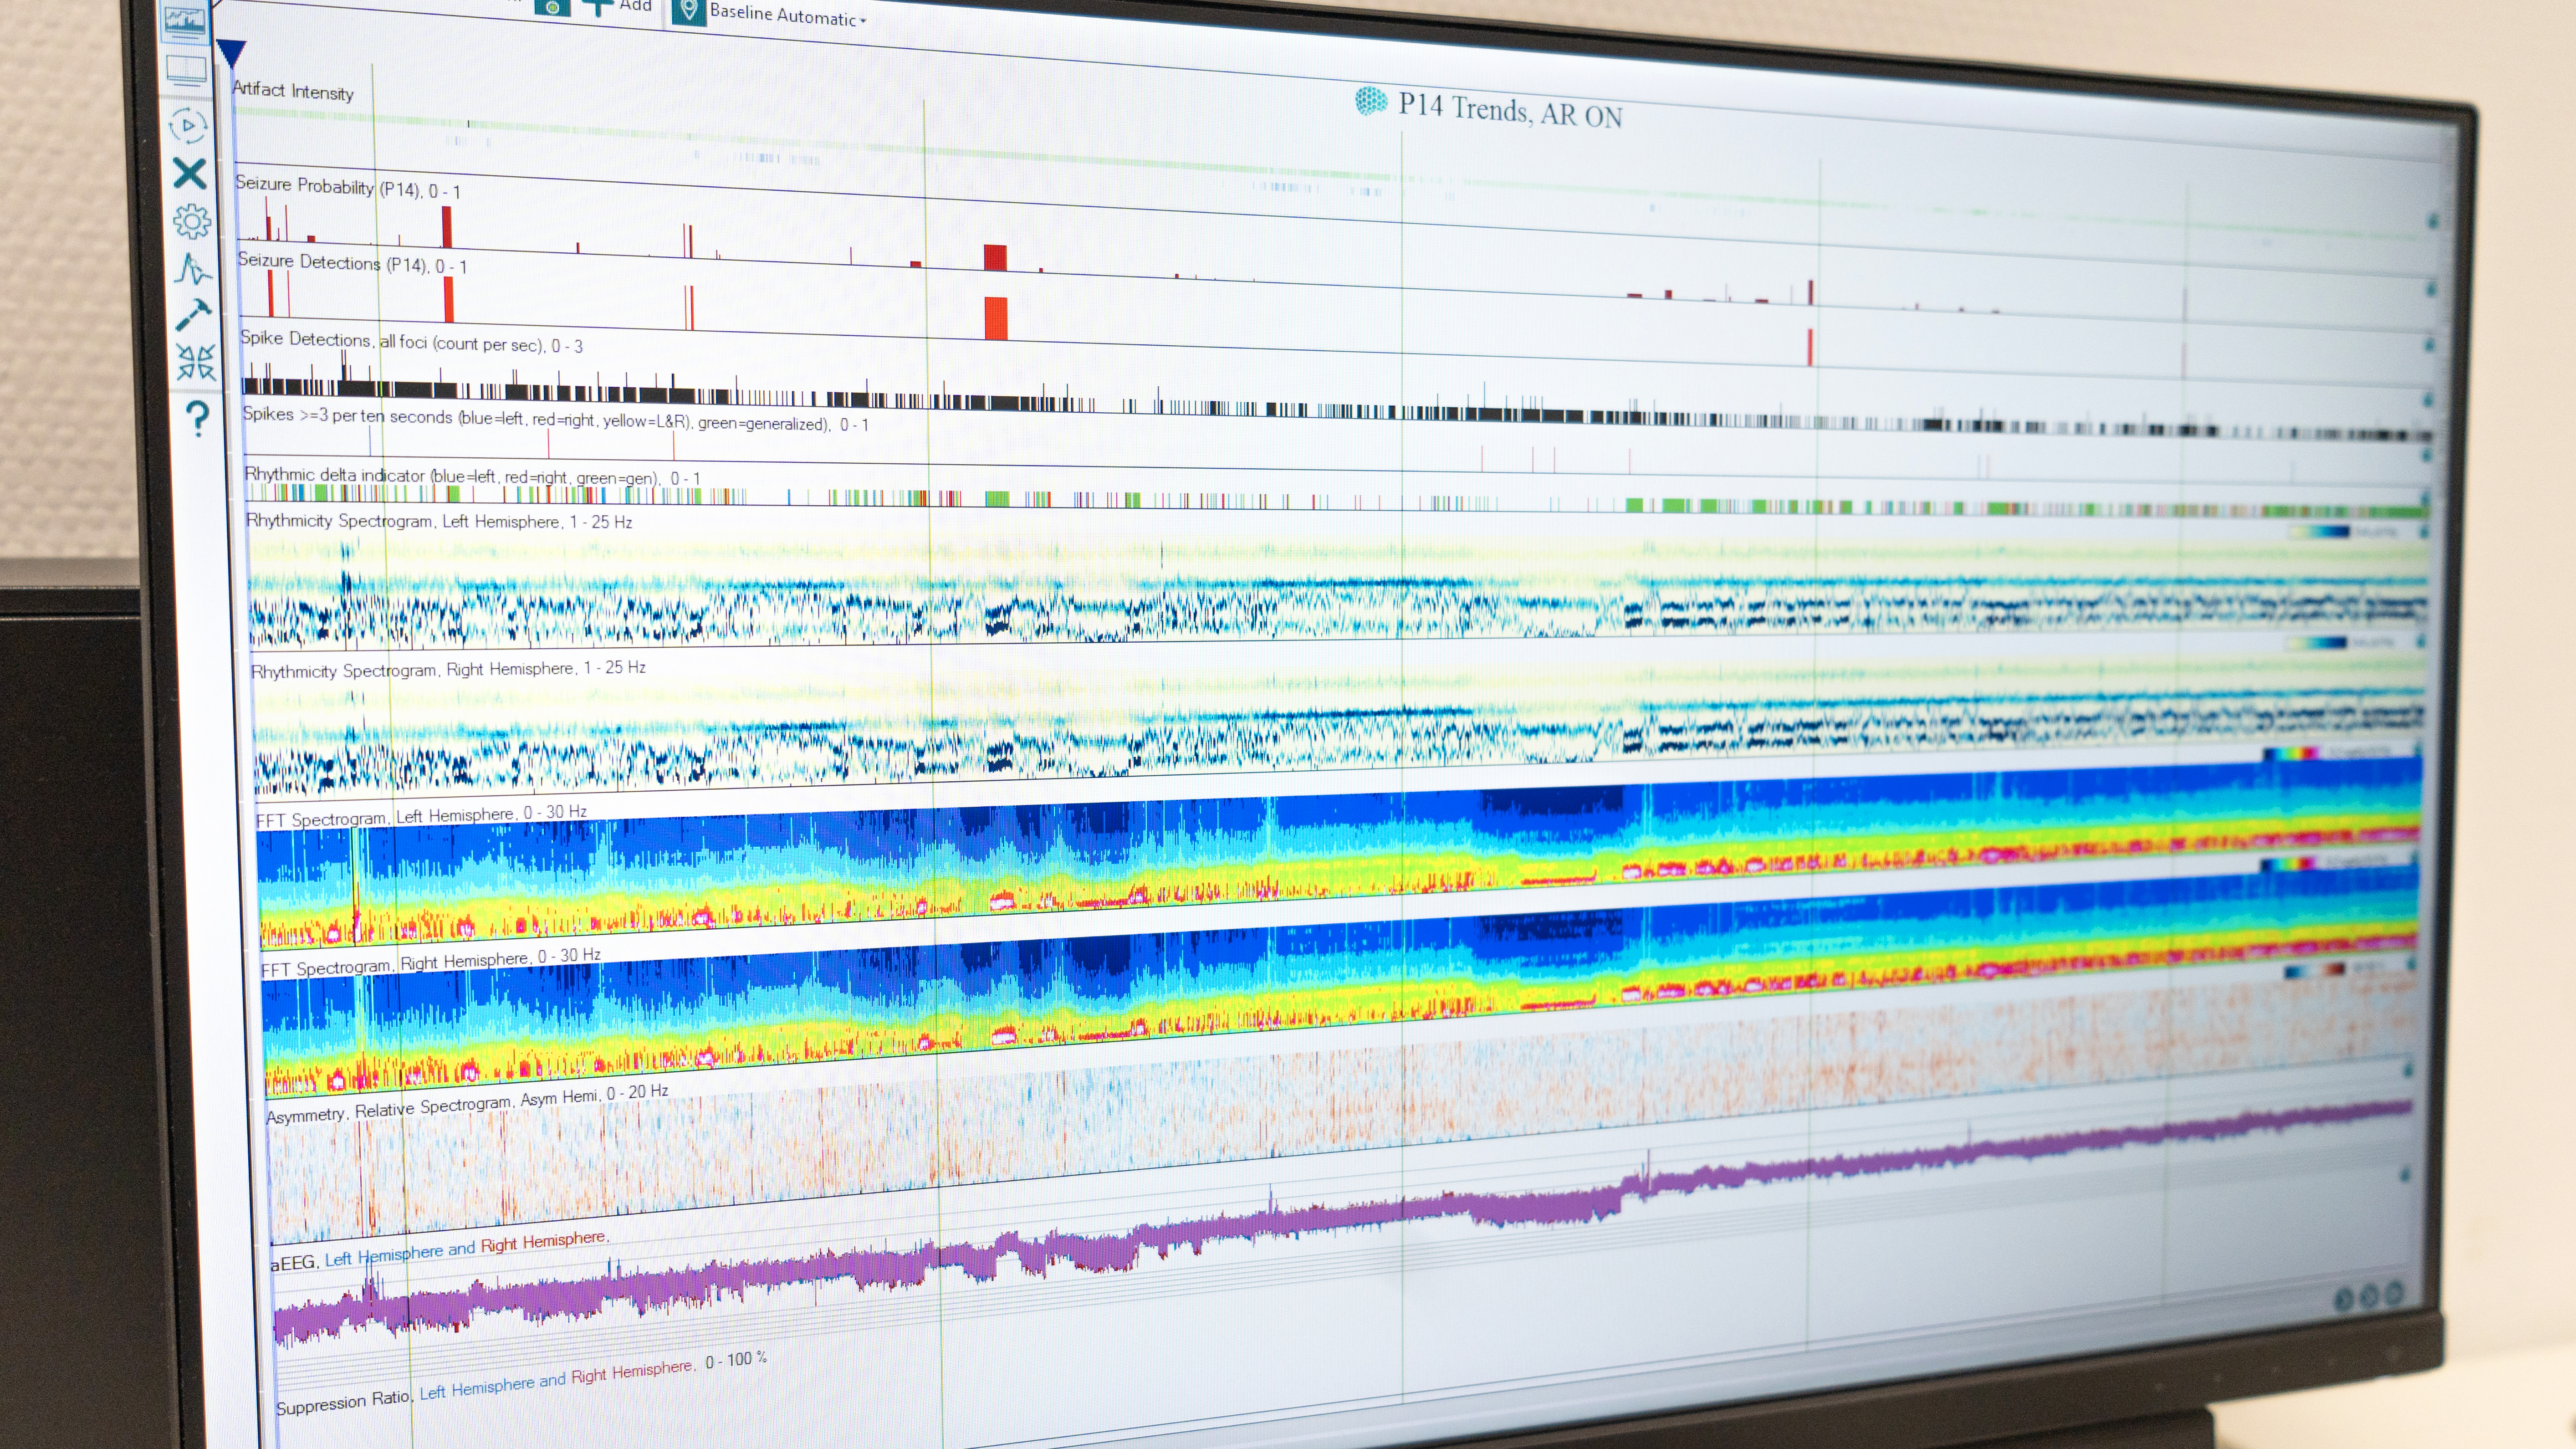Click the four inward arrows compress icon
Screen dimensions: 2576x1449
click(196, 362)
